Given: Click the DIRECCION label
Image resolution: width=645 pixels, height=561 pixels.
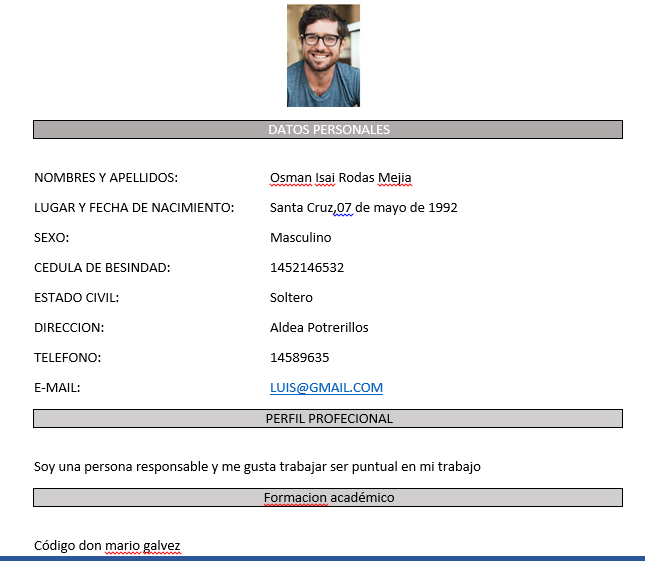Looking at the screenshot, I should (x=69, y=328).
